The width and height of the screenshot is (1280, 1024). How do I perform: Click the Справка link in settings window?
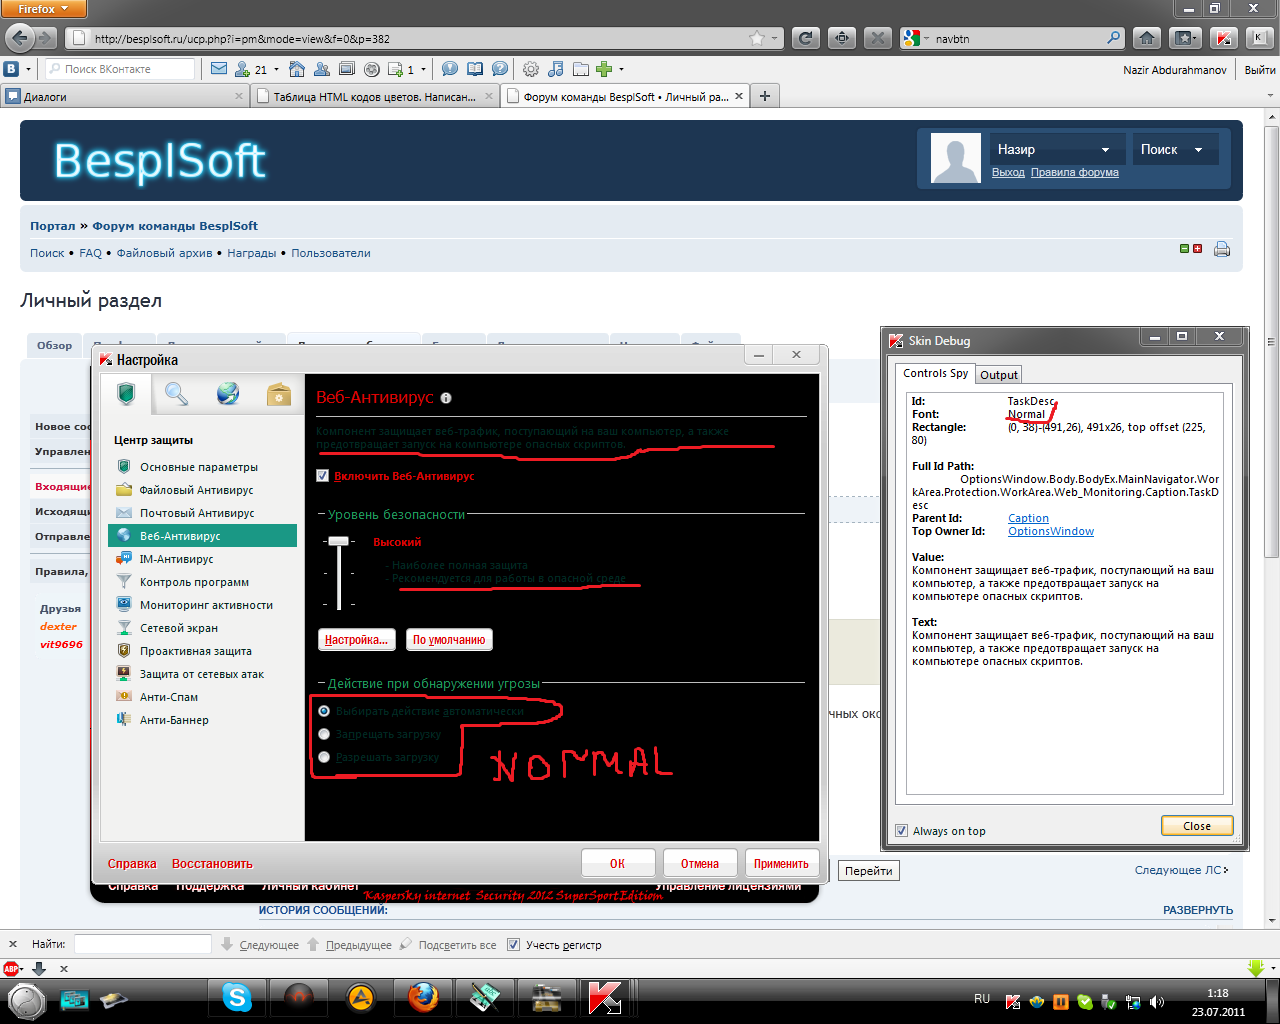click(132, 864)
